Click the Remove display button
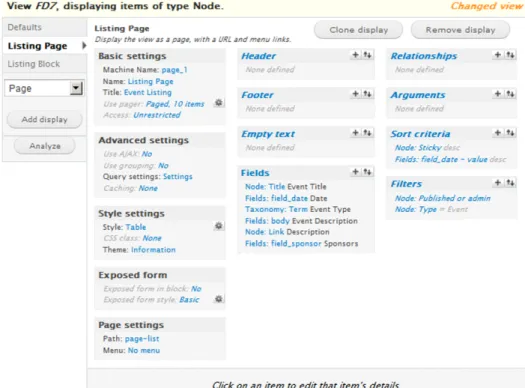This screenshot has height=388, width=525. (460, 30)
